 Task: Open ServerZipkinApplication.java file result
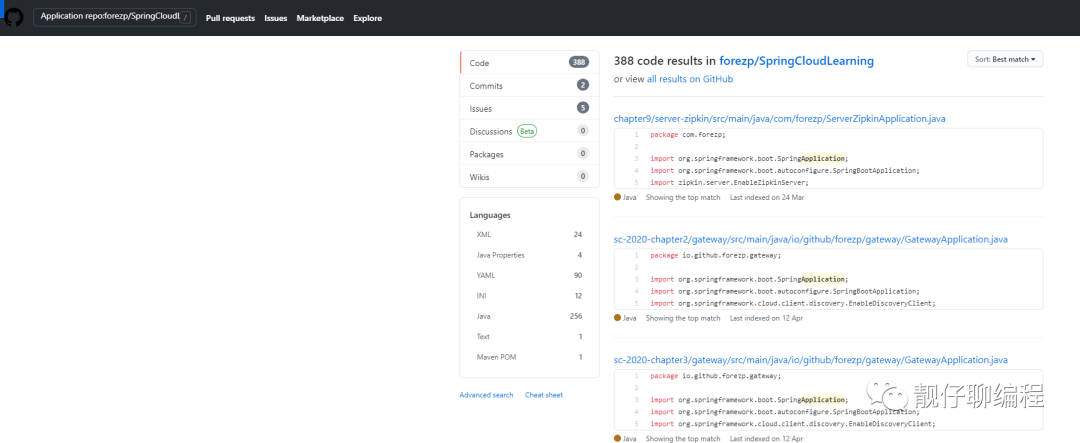coord(780,119)
